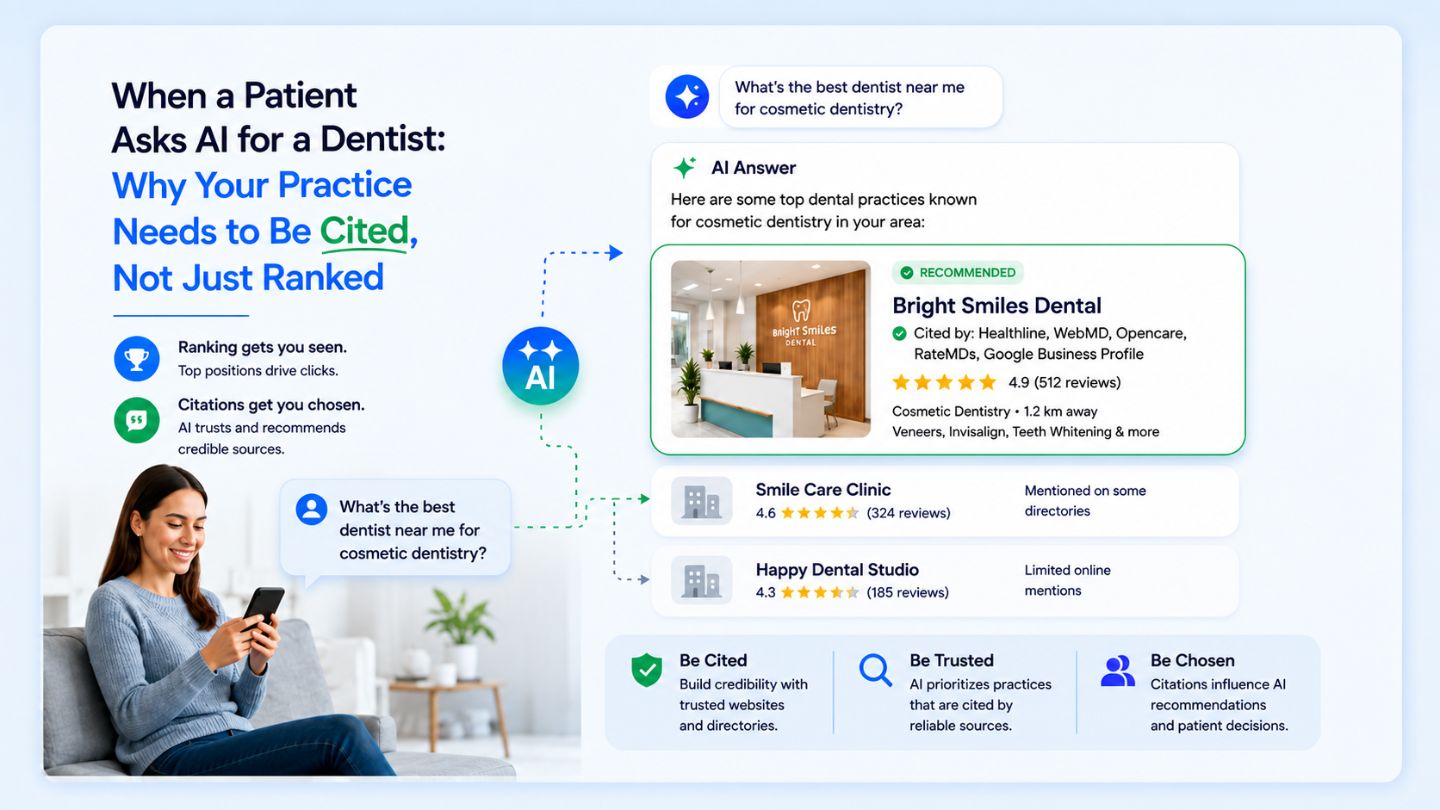Select "Limited online mentions" note
This screenshot has height=810, width=1440.
tap(1067, 580)
